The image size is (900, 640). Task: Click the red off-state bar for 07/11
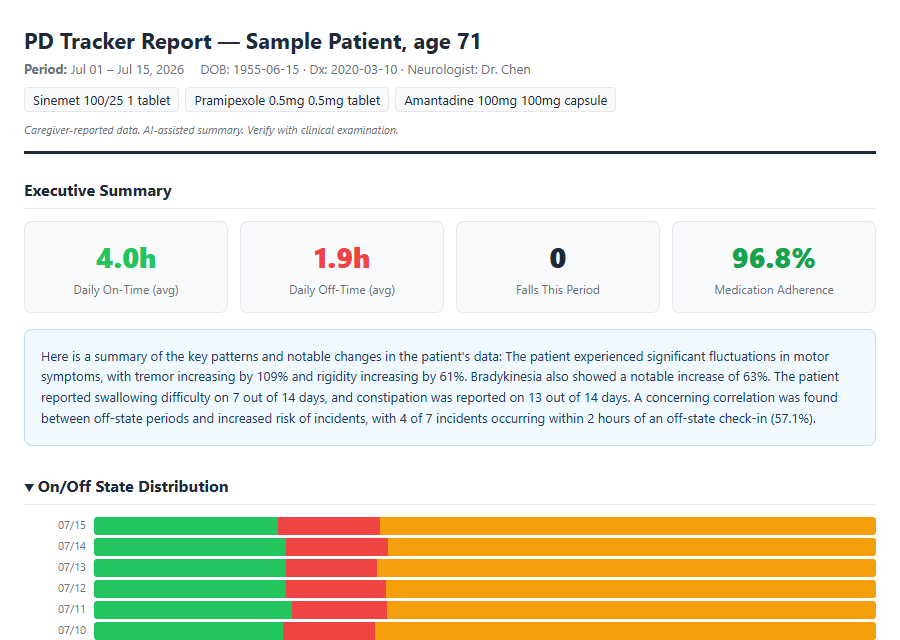click(339, 610)
